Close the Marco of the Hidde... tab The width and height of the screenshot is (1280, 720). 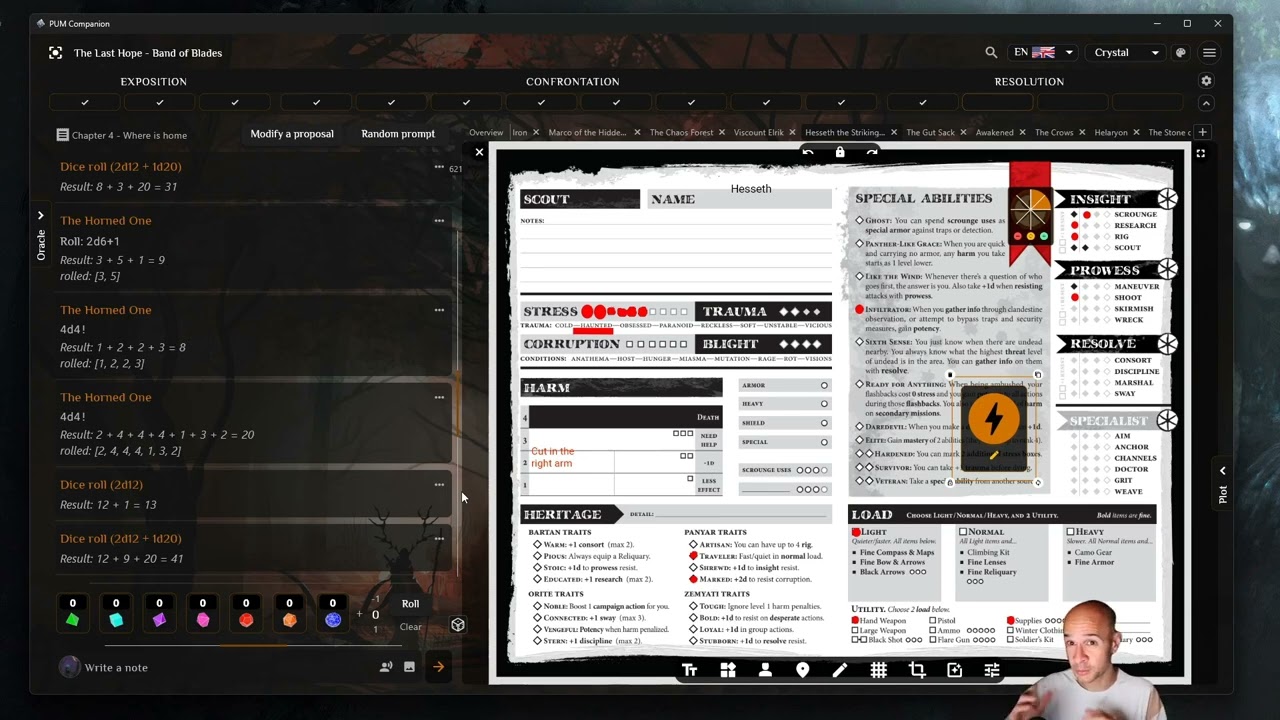(637, 133)
